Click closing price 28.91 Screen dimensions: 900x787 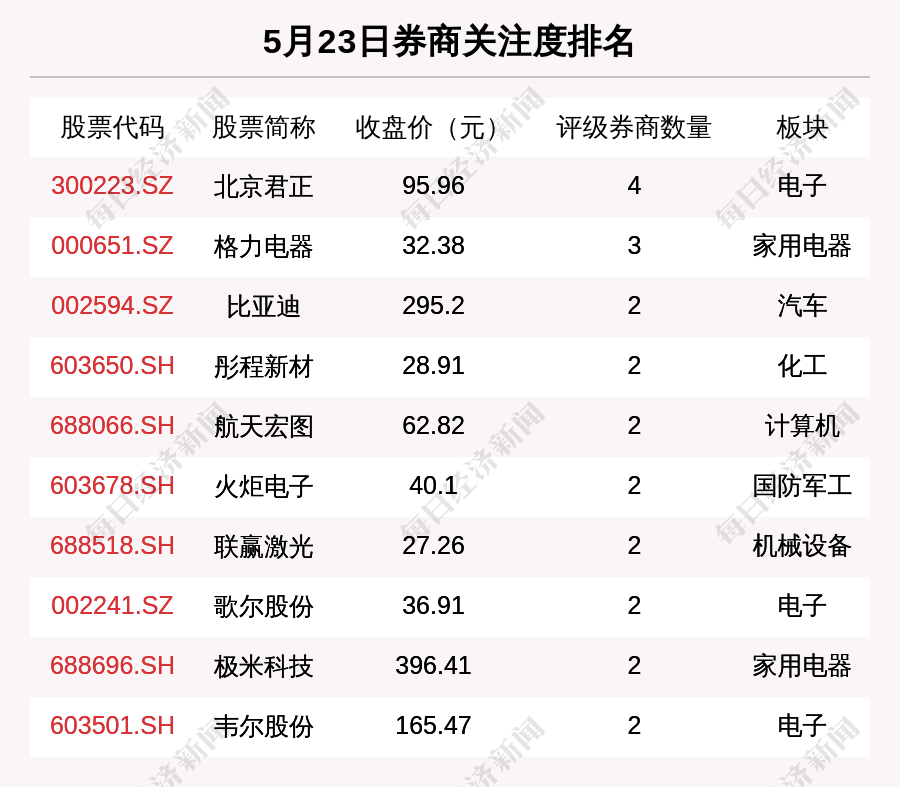click(x=433, y=366)
